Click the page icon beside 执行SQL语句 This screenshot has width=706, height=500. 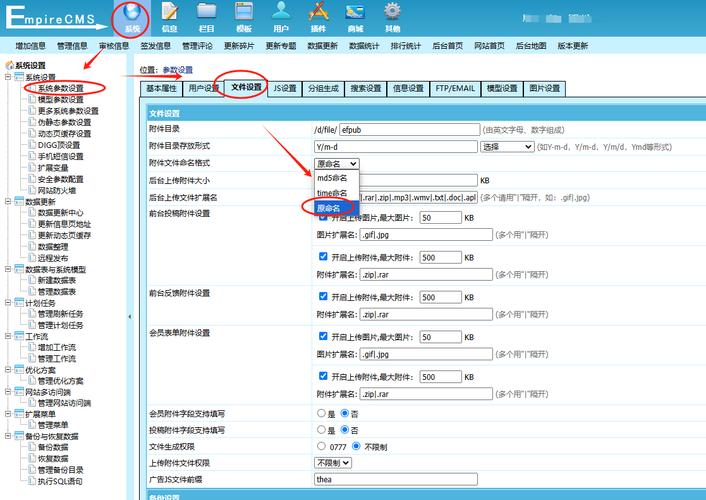click(x=32, y=481)
